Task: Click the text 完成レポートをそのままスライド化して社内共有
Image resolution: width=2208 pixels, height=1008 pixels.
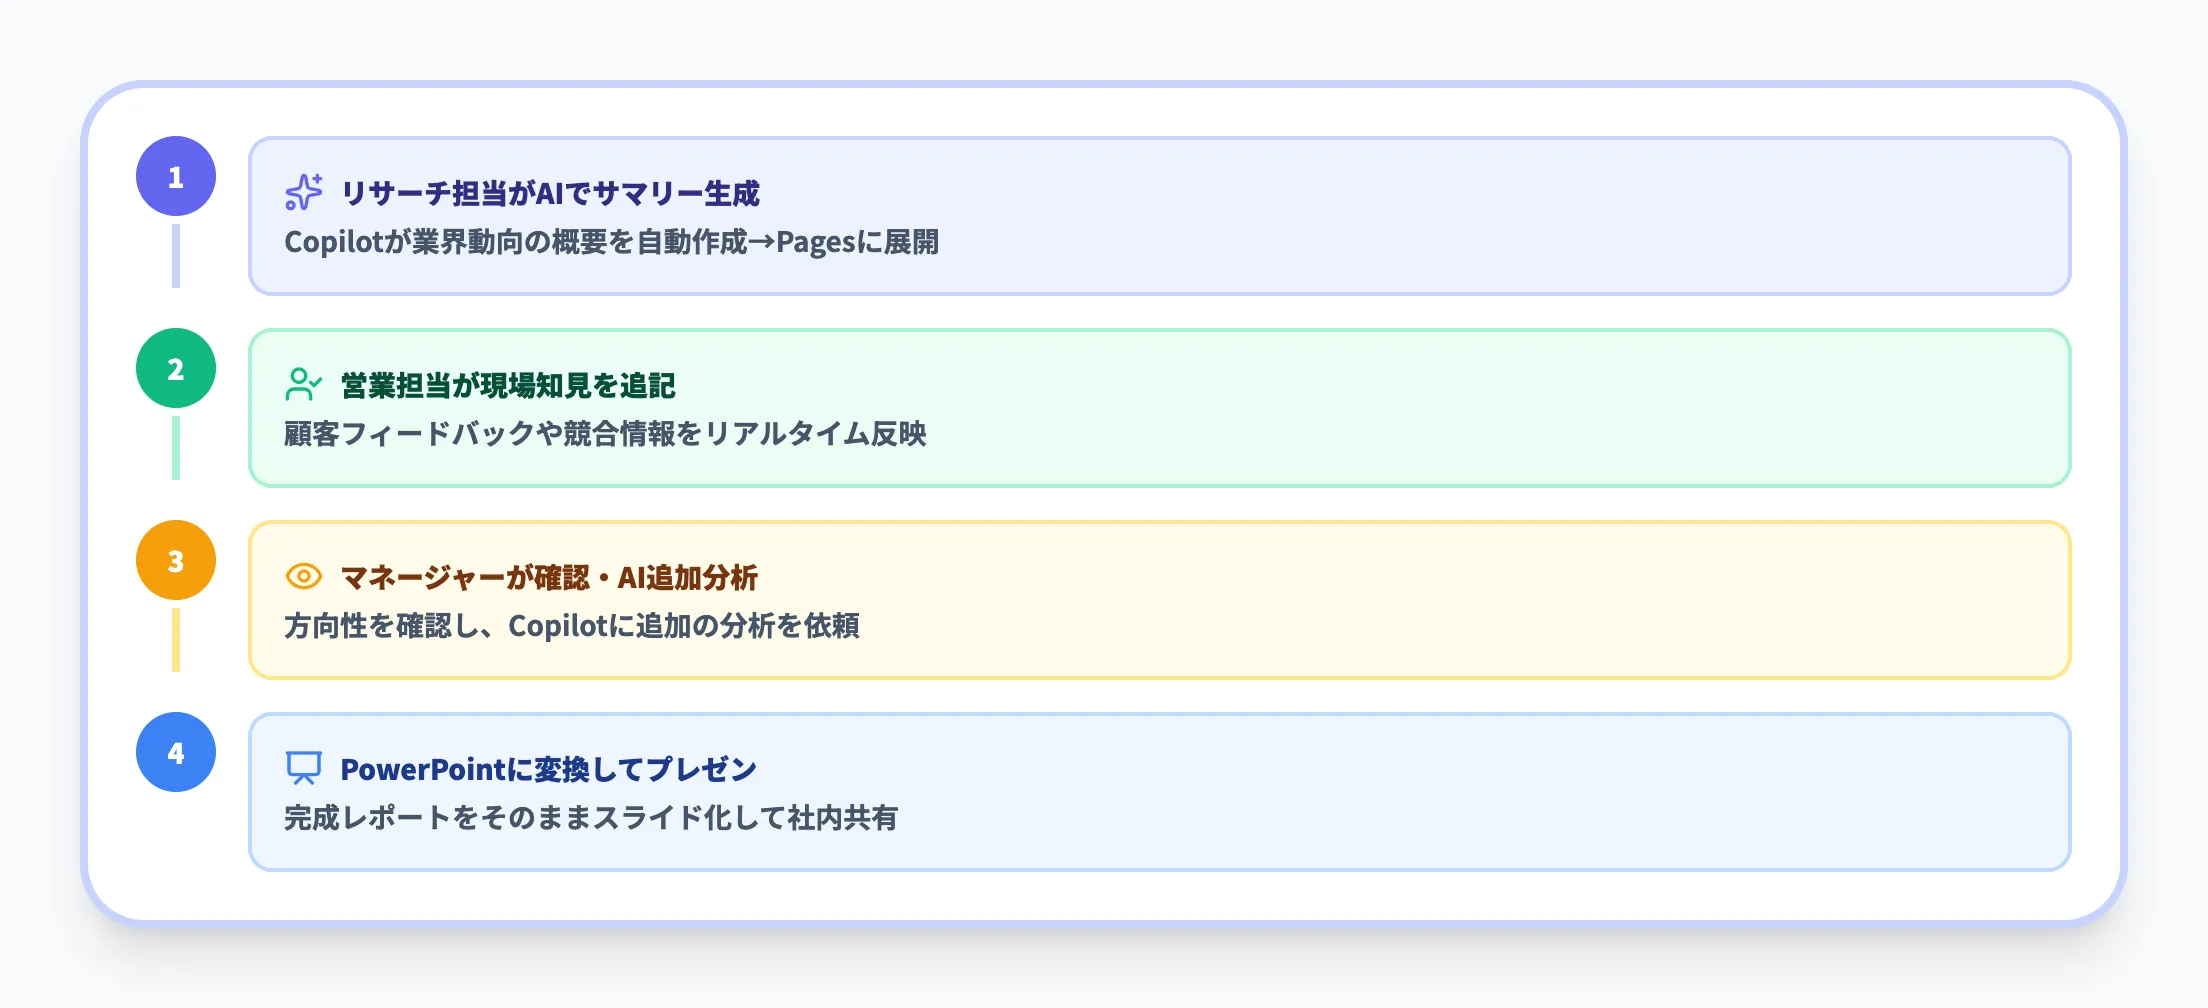Action: 590,818
